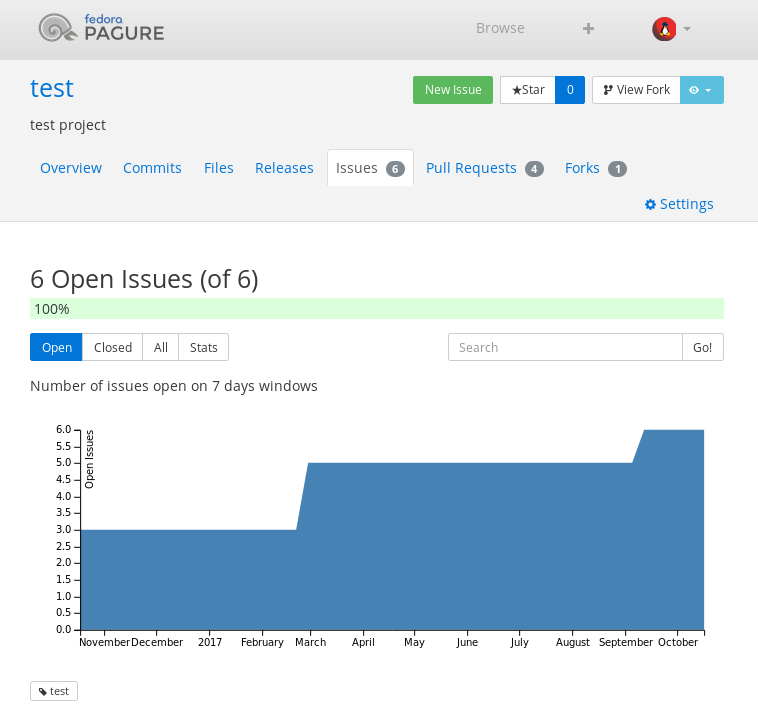This screenshot has width=758, height=712.
Task: Click the open issues area chart
Action: pos(392,530)
